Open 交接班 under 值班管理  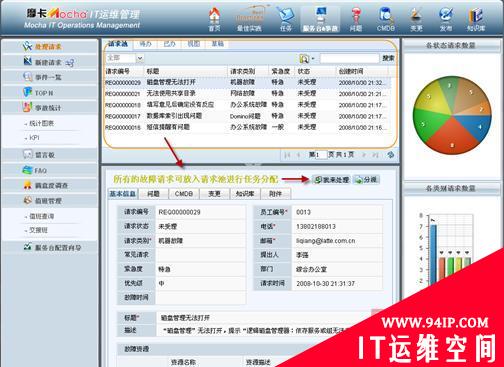coord(38,230)
